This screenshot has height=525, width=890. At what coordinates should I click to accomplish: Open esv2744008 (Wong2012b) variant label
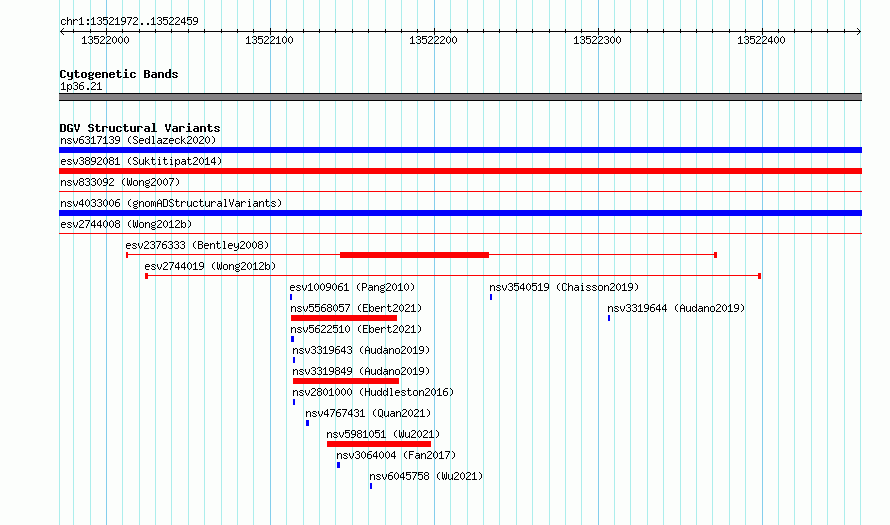[x=126, y=224]
